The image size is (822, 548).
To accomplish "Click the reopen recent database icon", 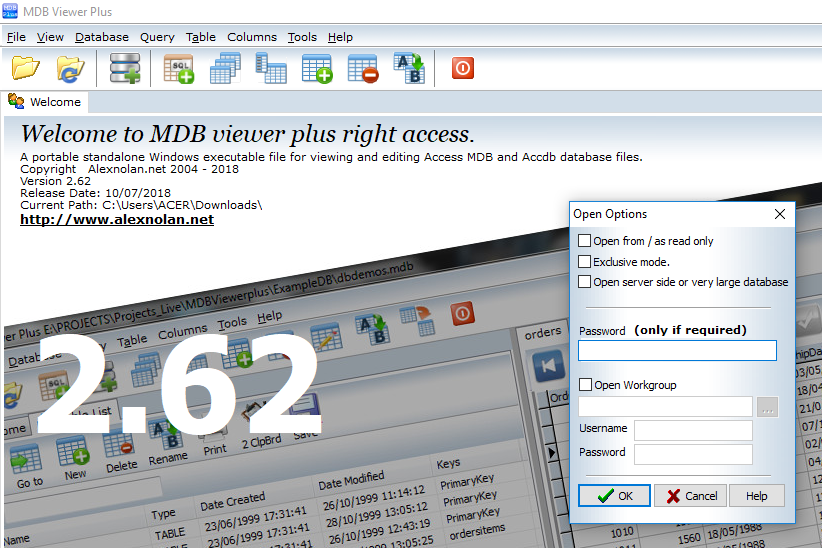I will (x=70, y=68).
